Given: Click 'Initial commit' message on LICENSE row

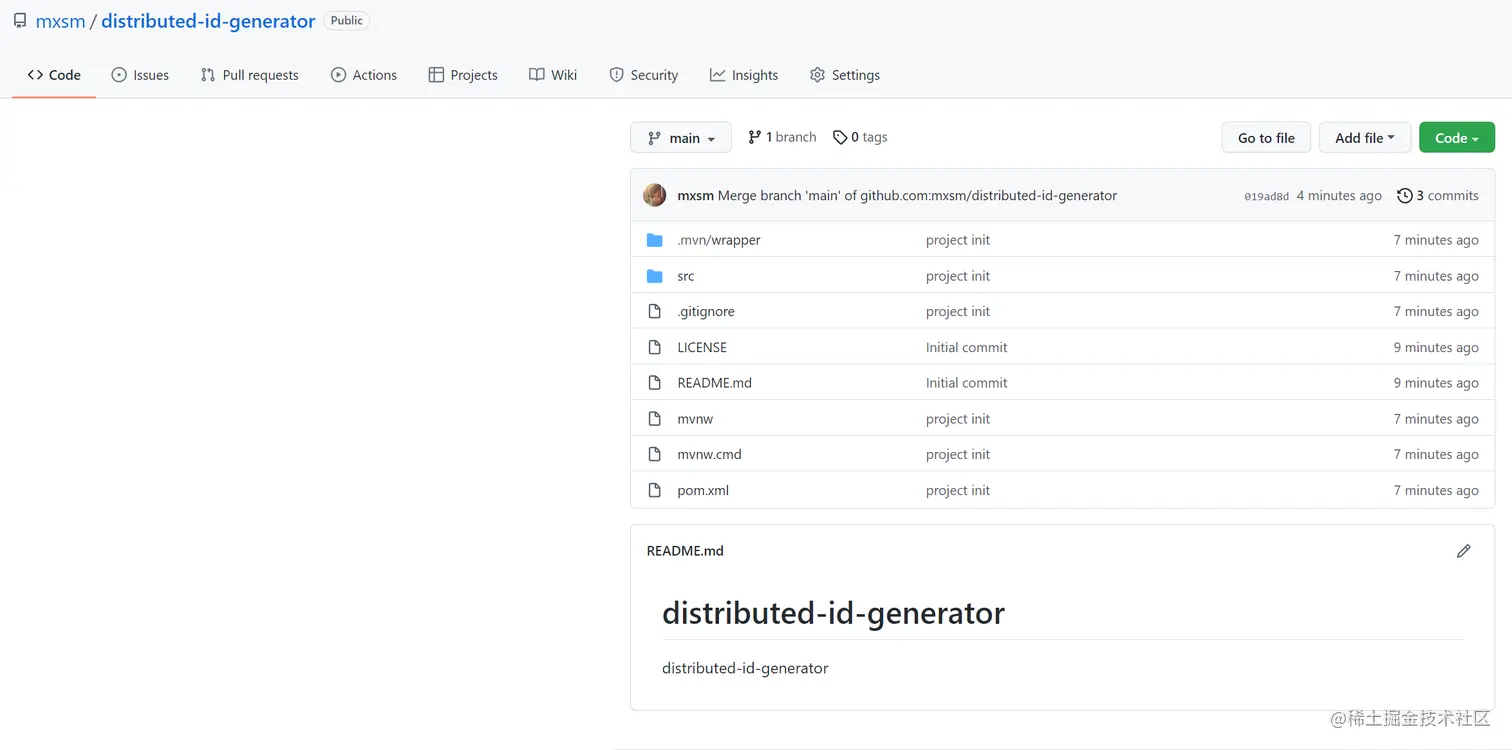Looking at the screenshot, I should [966, 347].
